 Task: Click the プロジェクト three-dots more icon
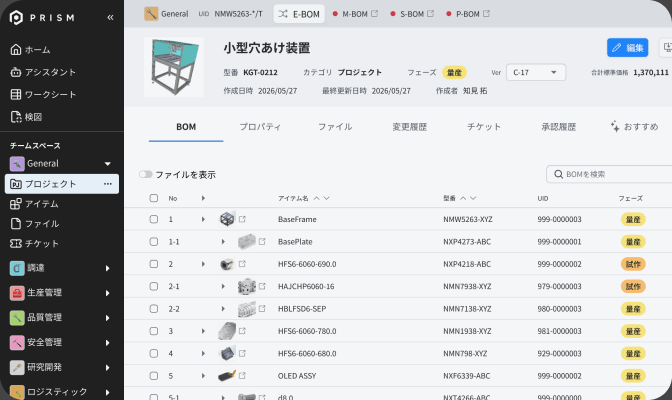pyautogui.click(x=108, y=184)
